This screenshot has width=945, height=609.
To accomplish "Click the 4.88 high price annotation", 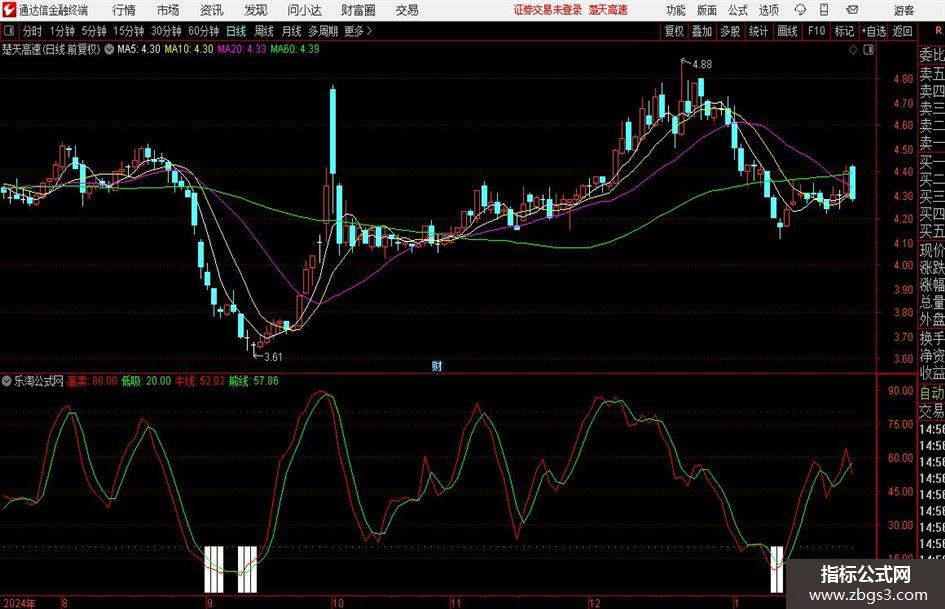I will tap(702, 65).
